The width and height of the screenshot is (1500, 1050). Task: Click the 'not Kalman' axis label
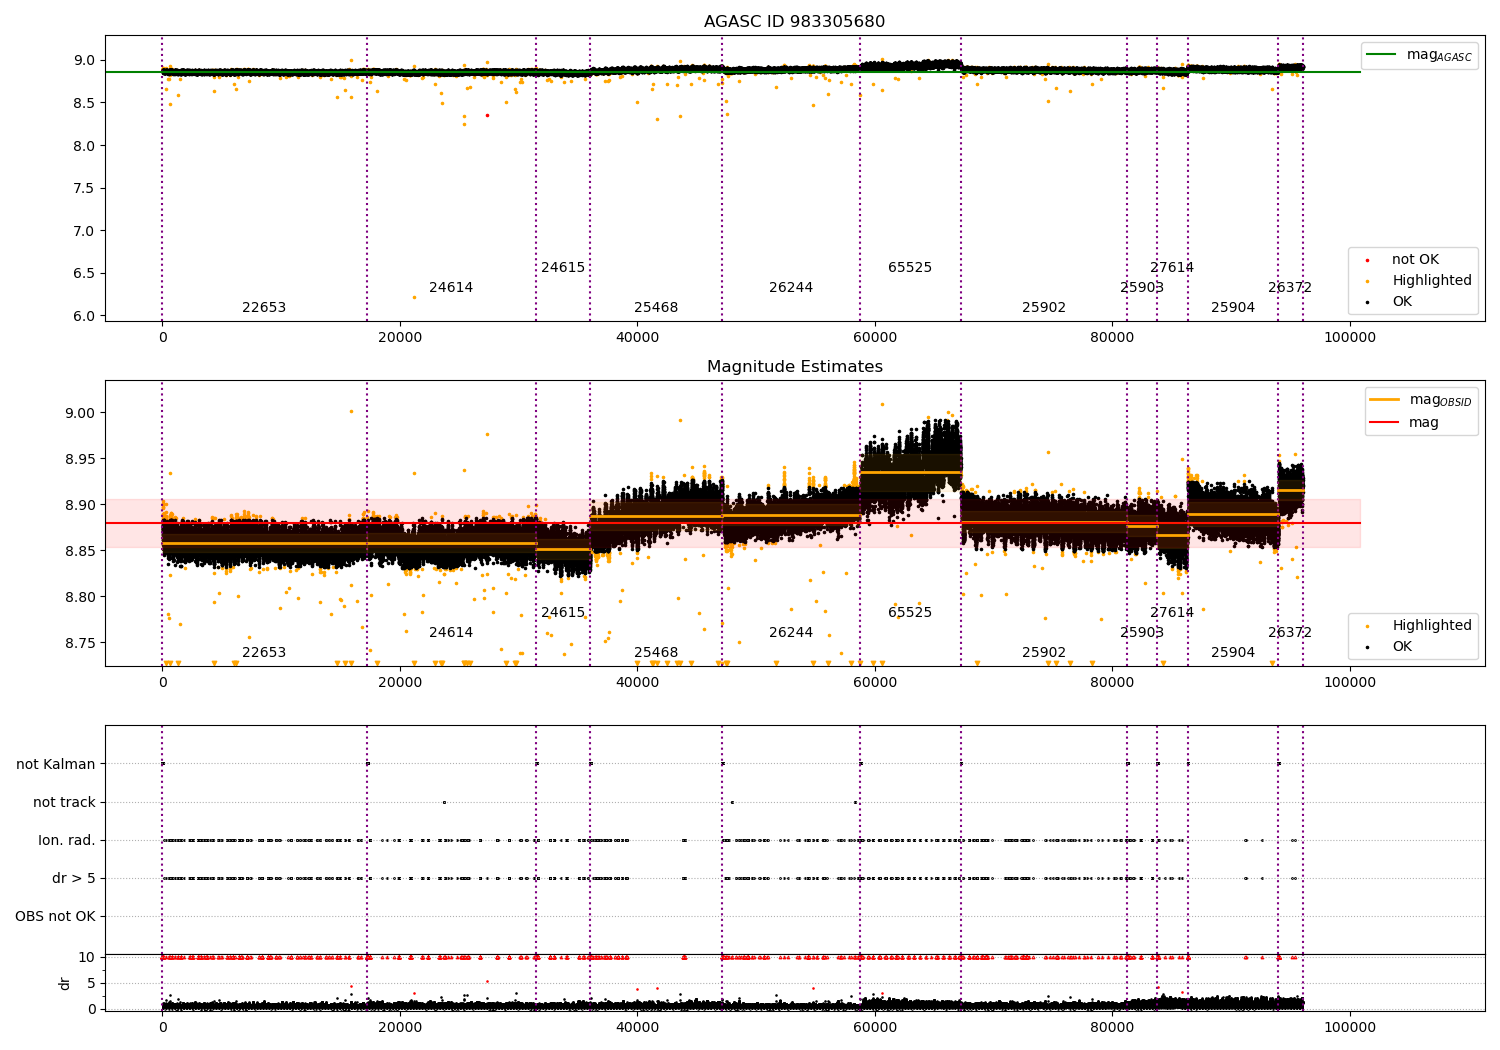click(x=56, y=764)
